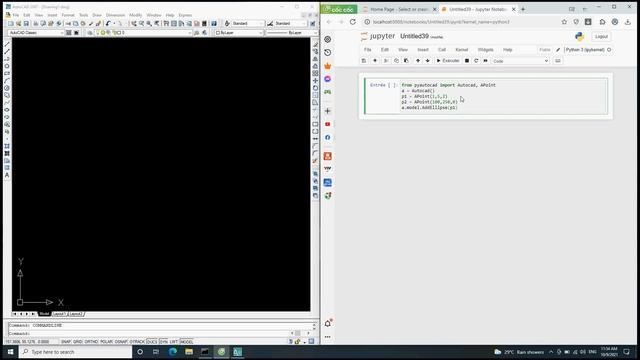
Task: Select the Circle tool in AutoCAD draw toolbar
Action: coord(7,88)
